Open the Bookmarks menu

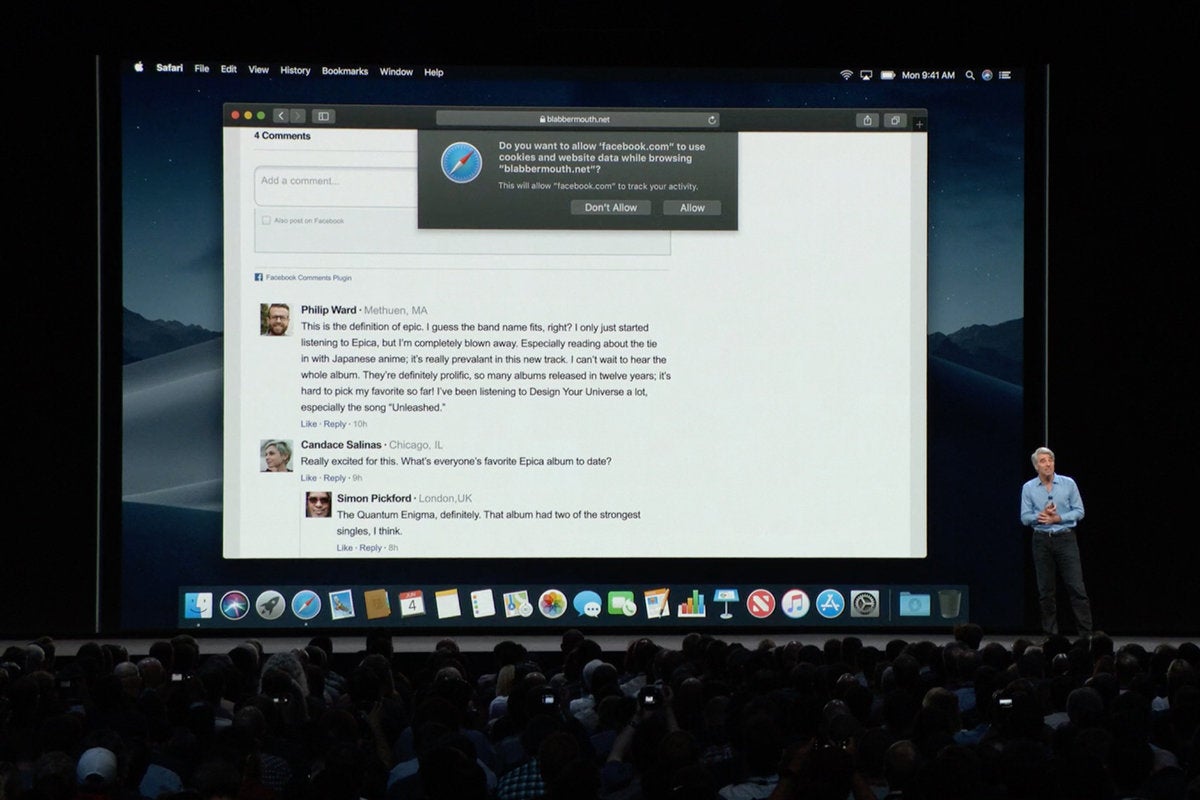[x=345, y=71]
